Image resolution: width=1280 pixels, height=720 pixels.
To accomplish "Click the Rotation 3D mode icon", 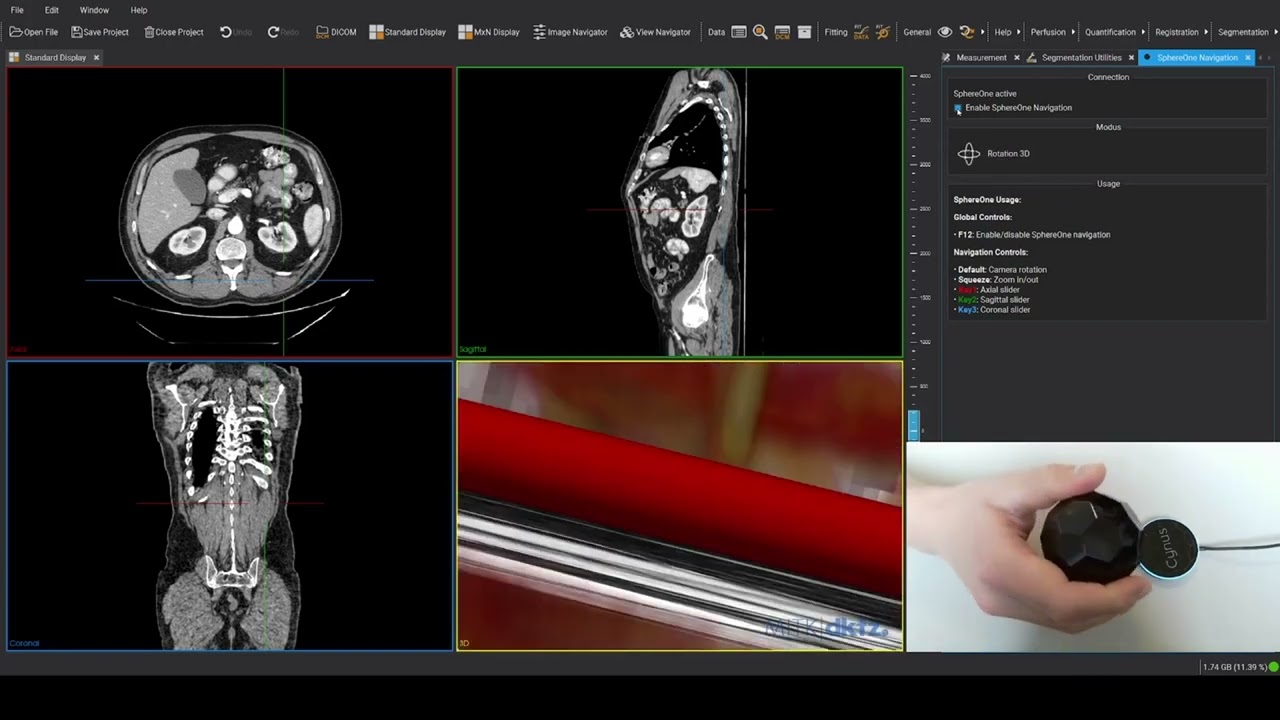I will pyautogui.click(x=969, y=154).
